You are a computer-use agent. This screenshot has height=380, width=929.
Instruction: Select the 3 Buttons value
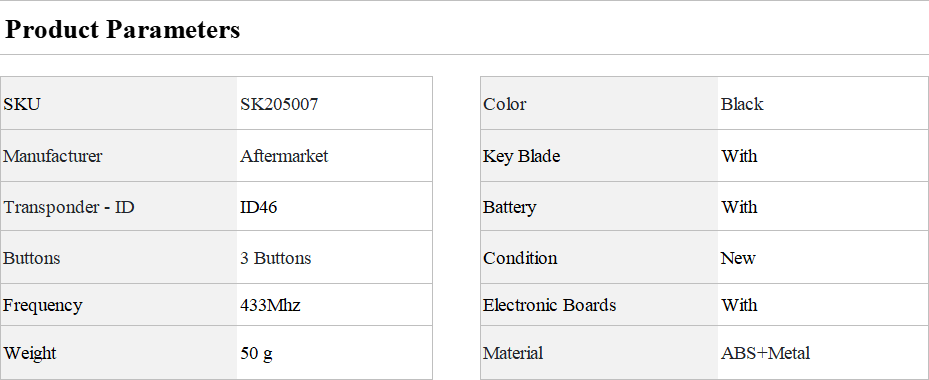coord(276,258)
